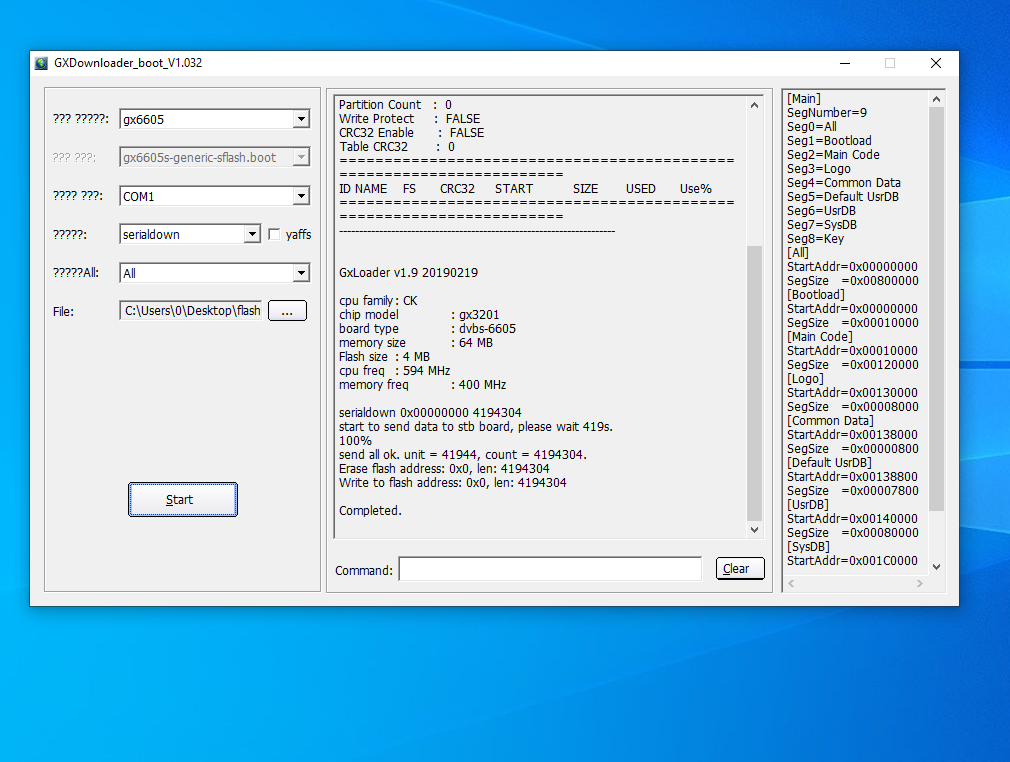Click 'Seg6=UsrDB' config entry
The image size is (1010, 762).
coord(821,211)
